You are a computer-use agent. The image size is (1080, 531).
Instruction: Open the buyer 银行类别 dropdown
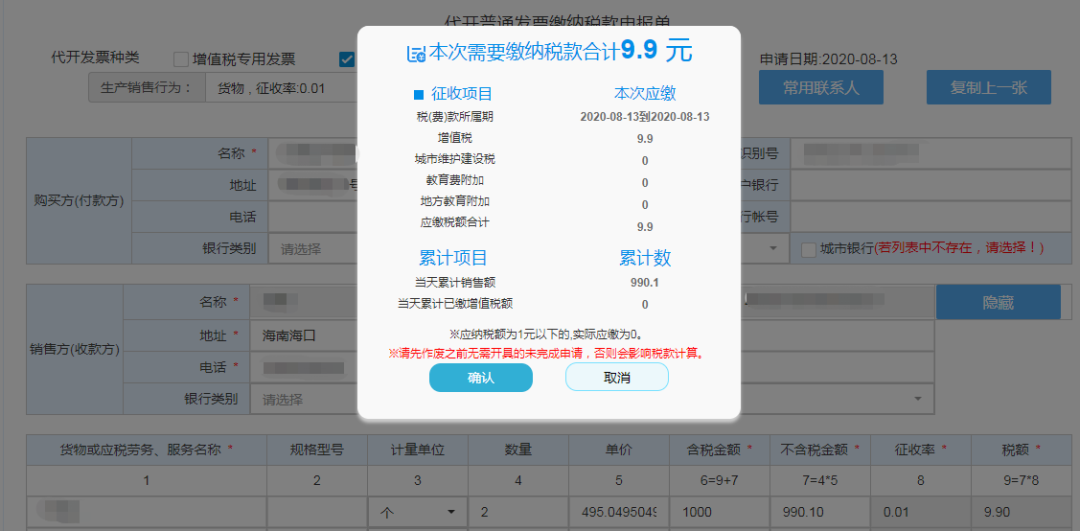(x=313, y=249)
